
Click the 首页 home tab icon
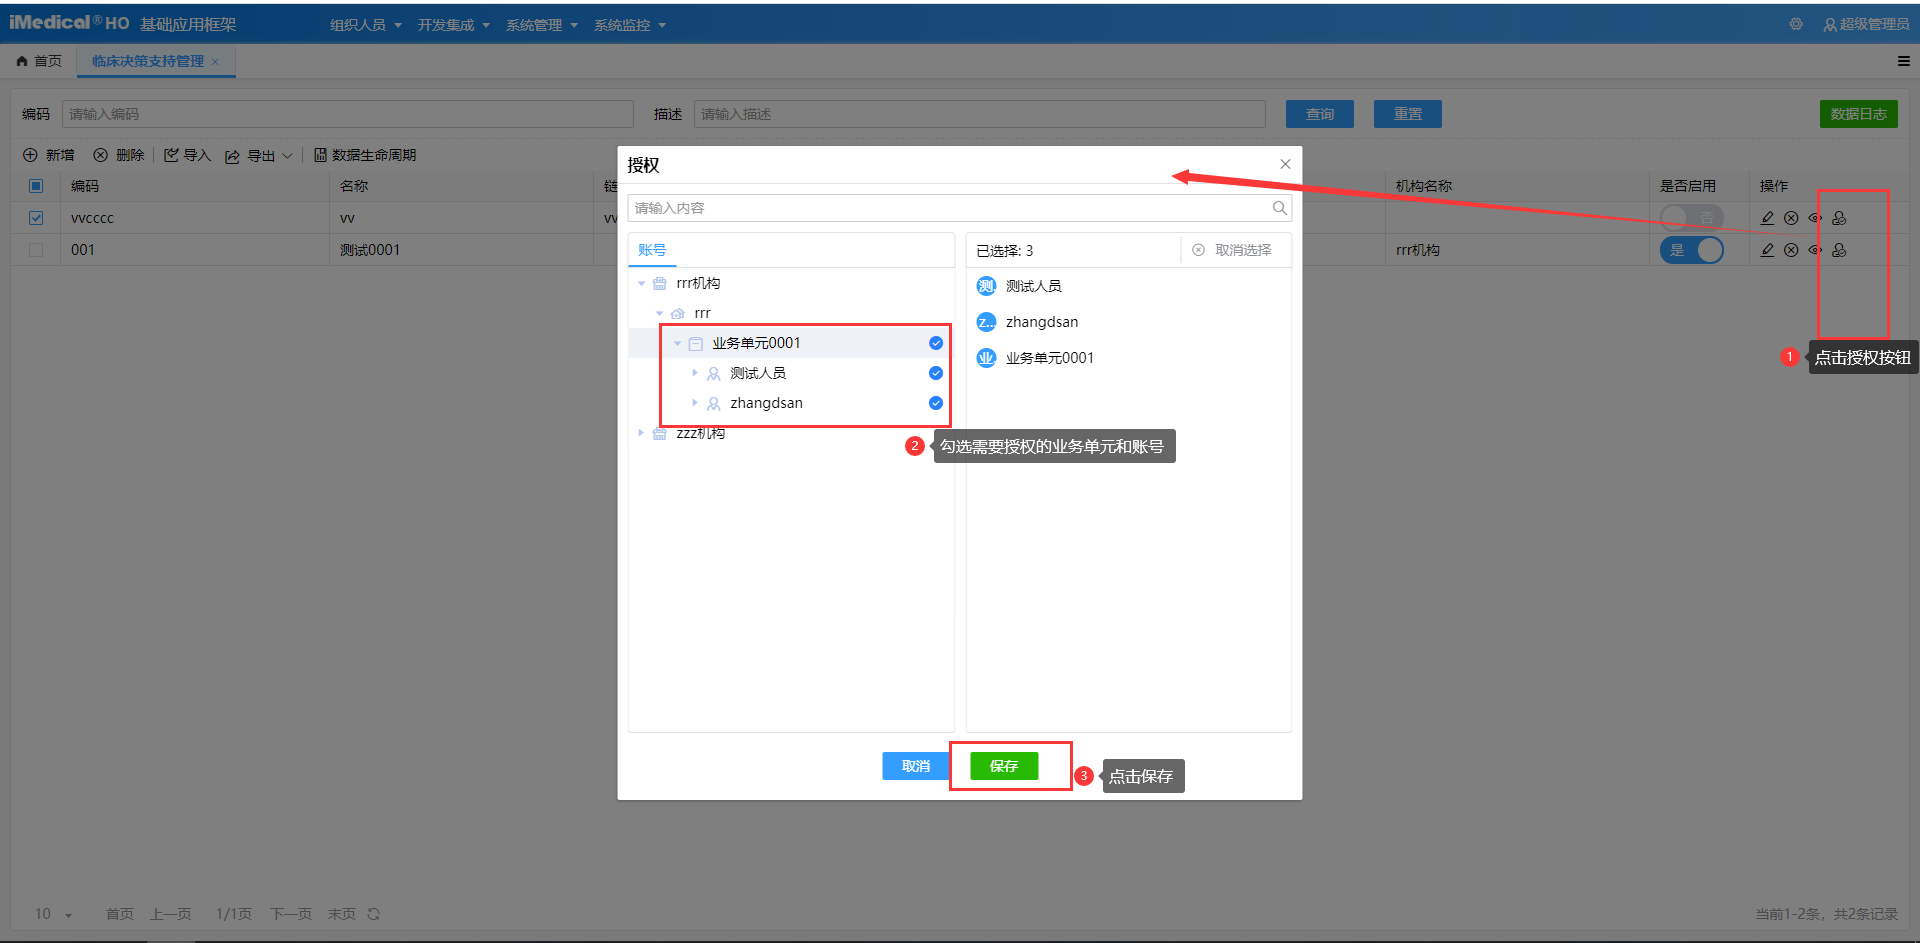[x=22, y=61]
